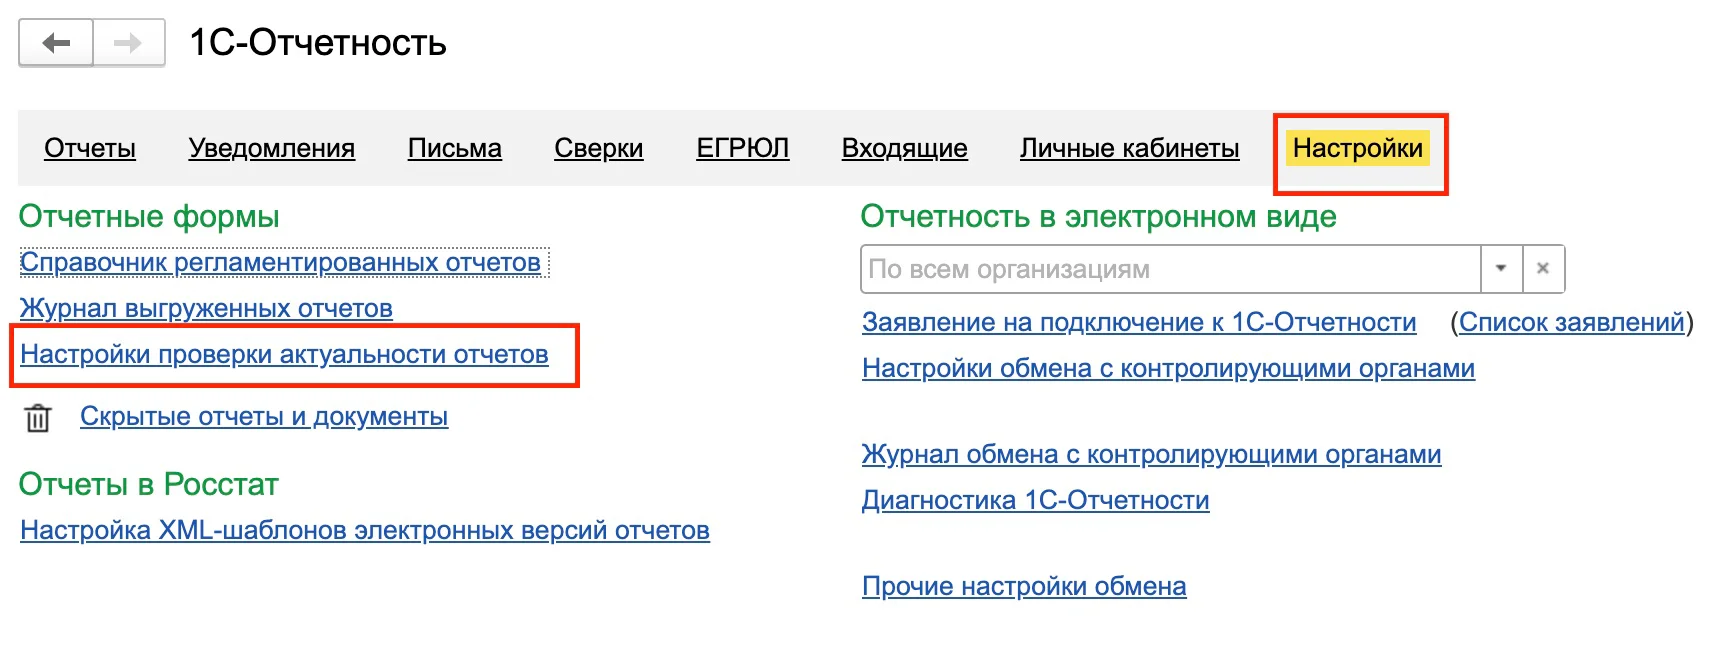Click the forward navigation arrow
This screenshot has height=662, width=1730.
tap(128, 43)
